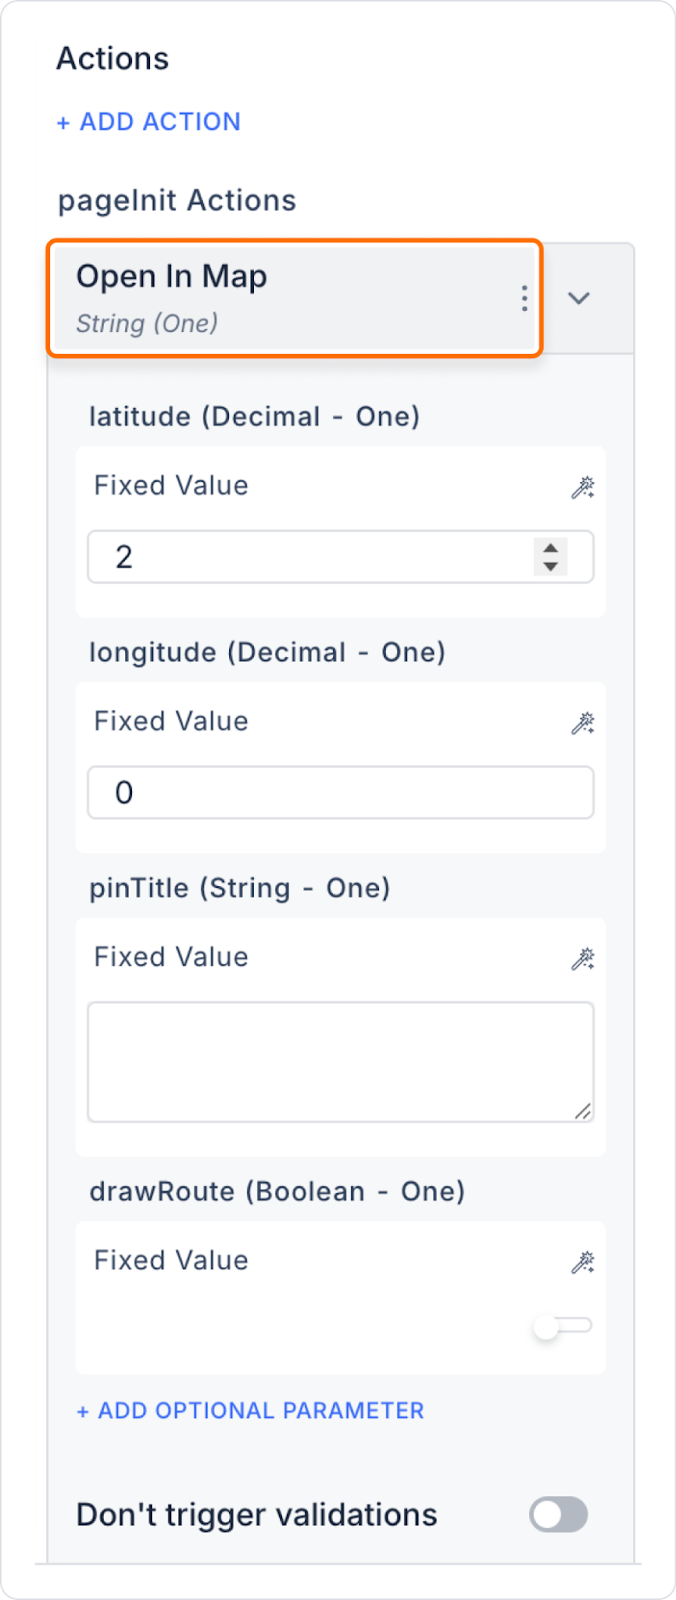Click the pinTitle textarea resize handle
The image size is (676, 1600).
tap(583, 1111)
